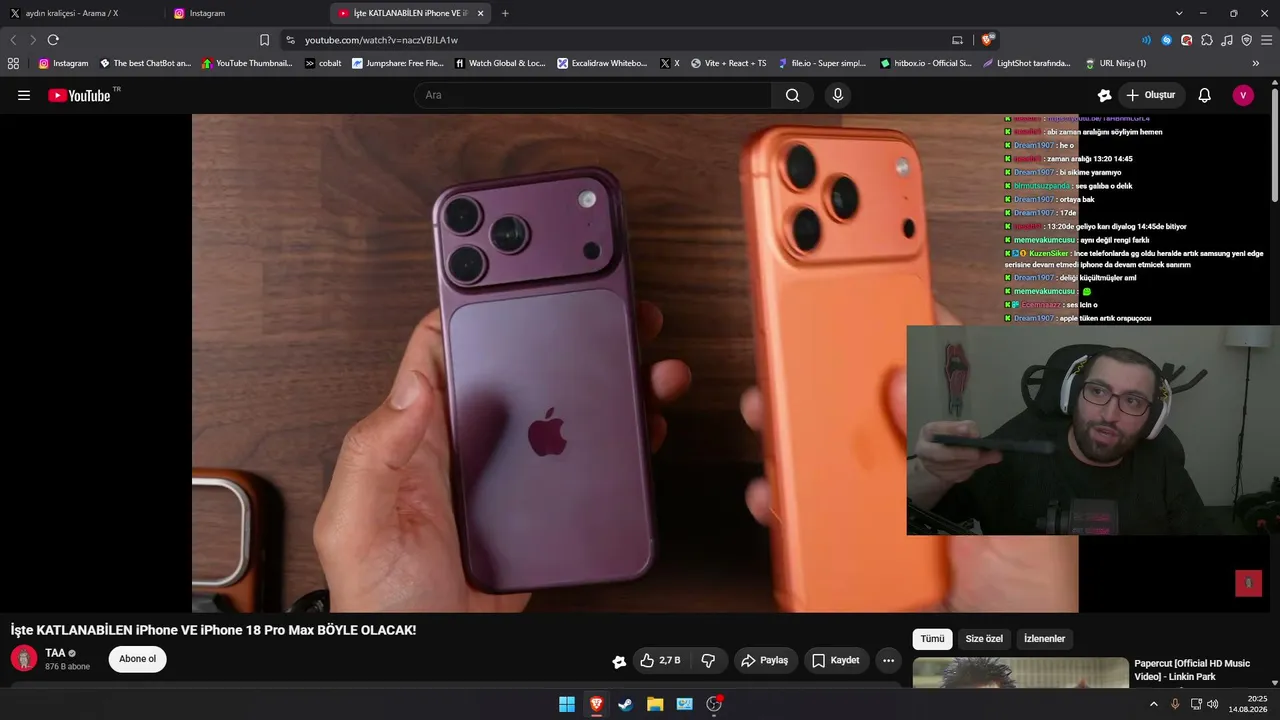Open the cobalt bookmark
This screenshot has height=720, width=1280.
(x=323, y=63)
